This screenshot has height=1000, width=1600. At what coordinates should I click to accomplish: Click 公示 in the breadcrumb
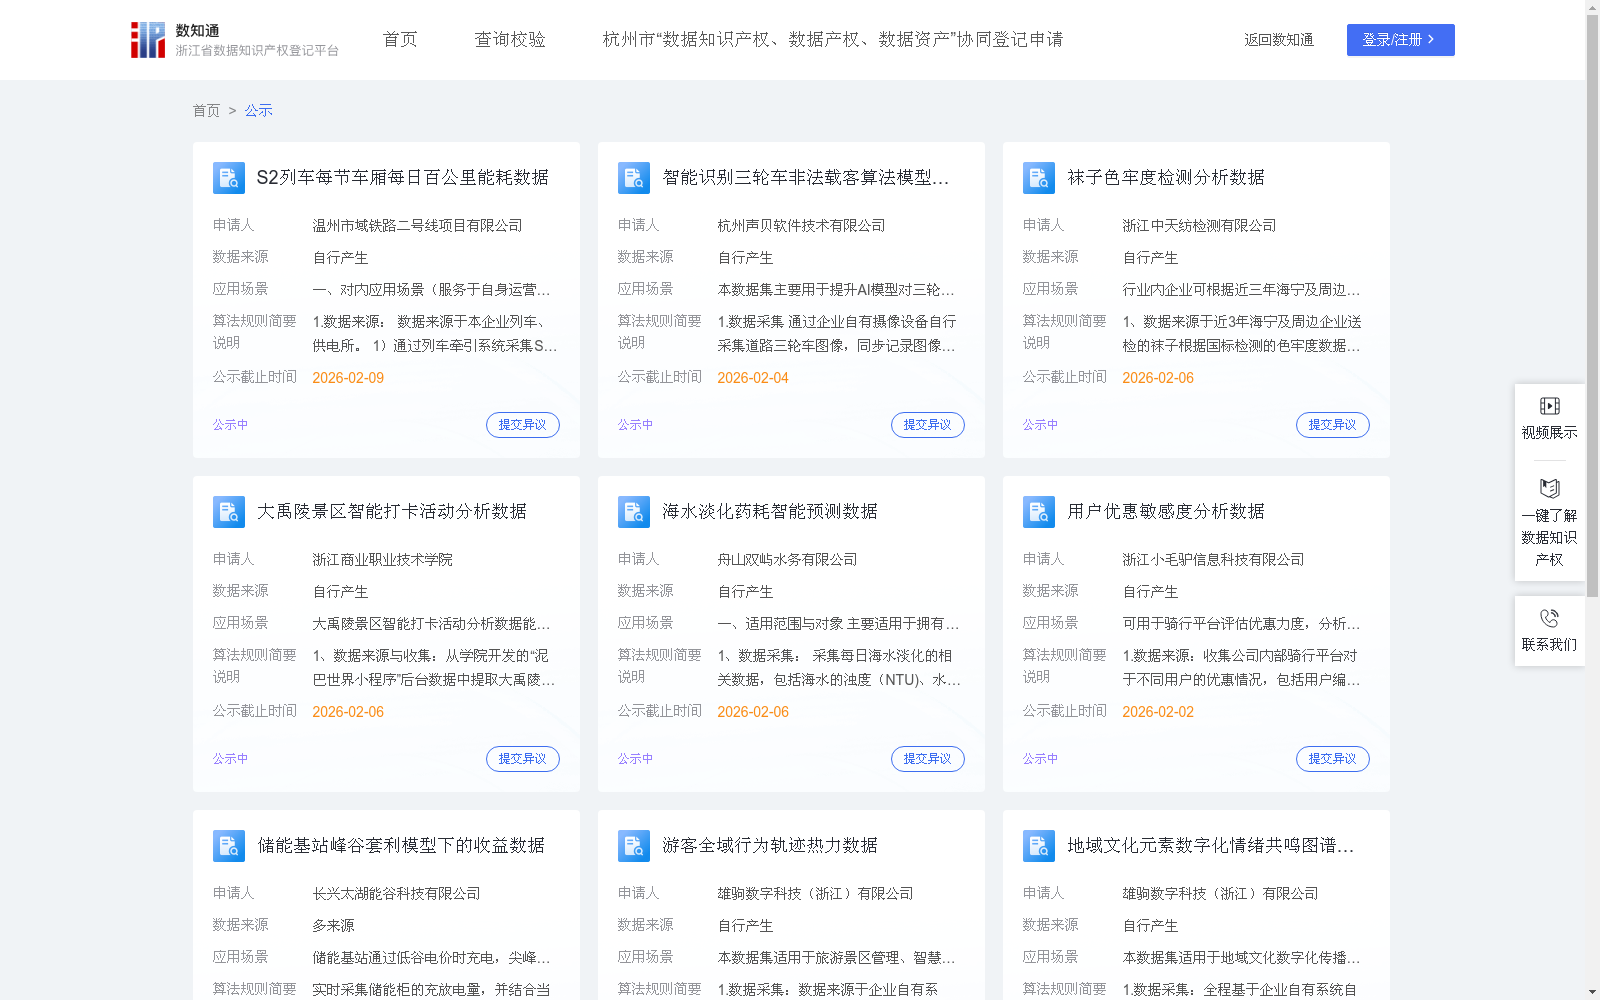pos(258,110)
